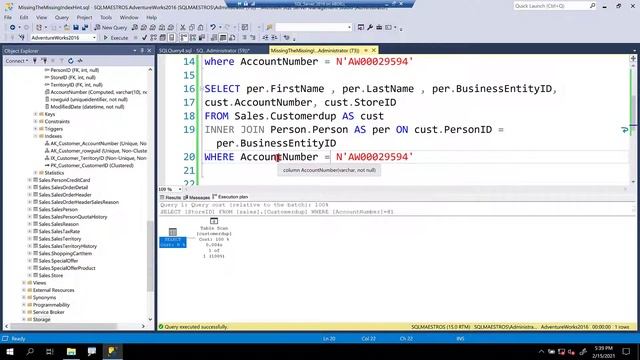The width and height of the screenshot is (640, 360).
Task: Expand the Keys folder node
Action: (x=36, y=114)
